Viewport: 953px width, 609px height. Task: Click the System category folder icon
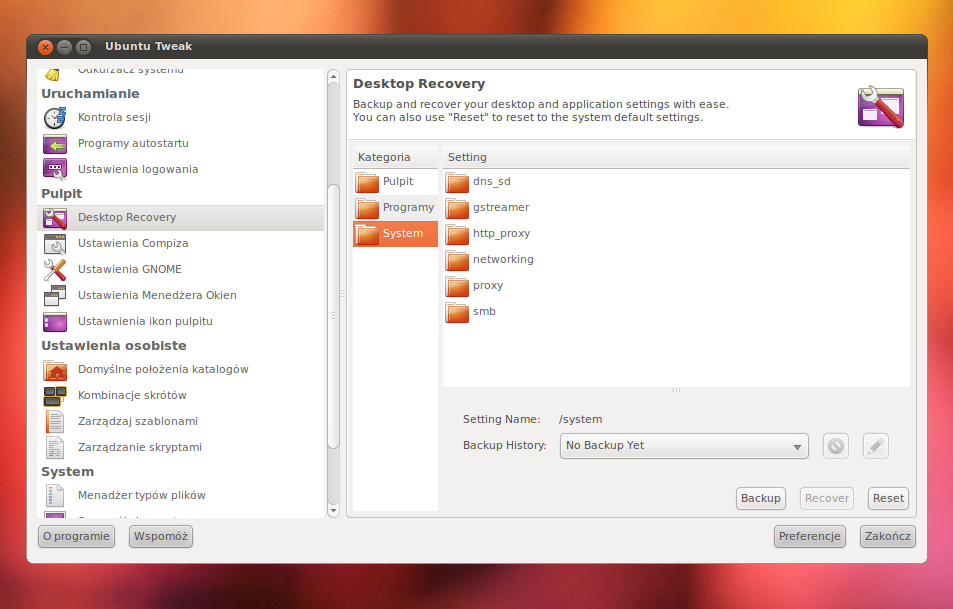click(x=367, y=234)
